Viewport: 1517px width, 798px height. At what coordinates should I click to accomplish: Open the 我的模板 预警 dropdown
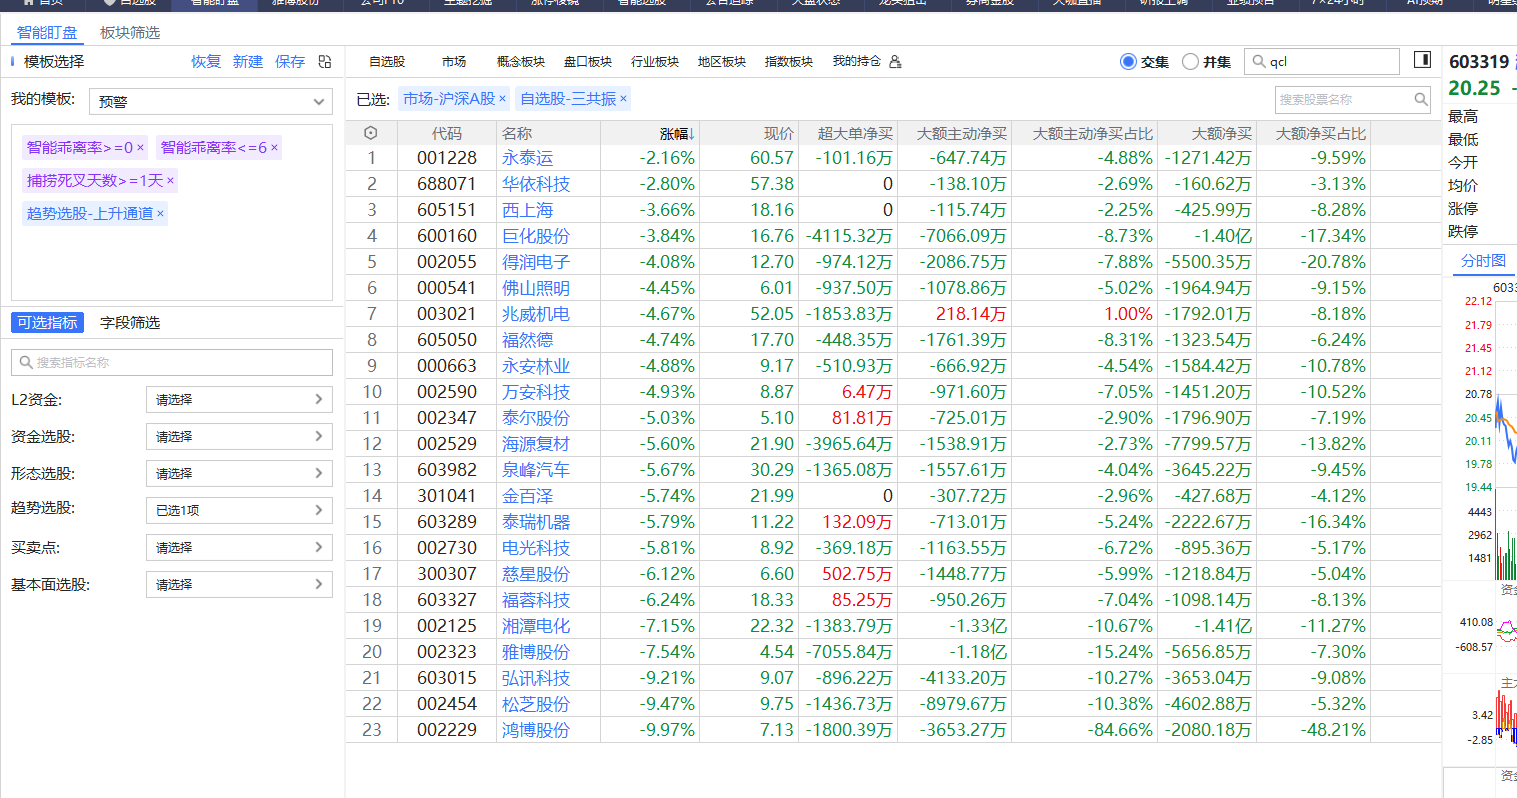pos(211,101)
